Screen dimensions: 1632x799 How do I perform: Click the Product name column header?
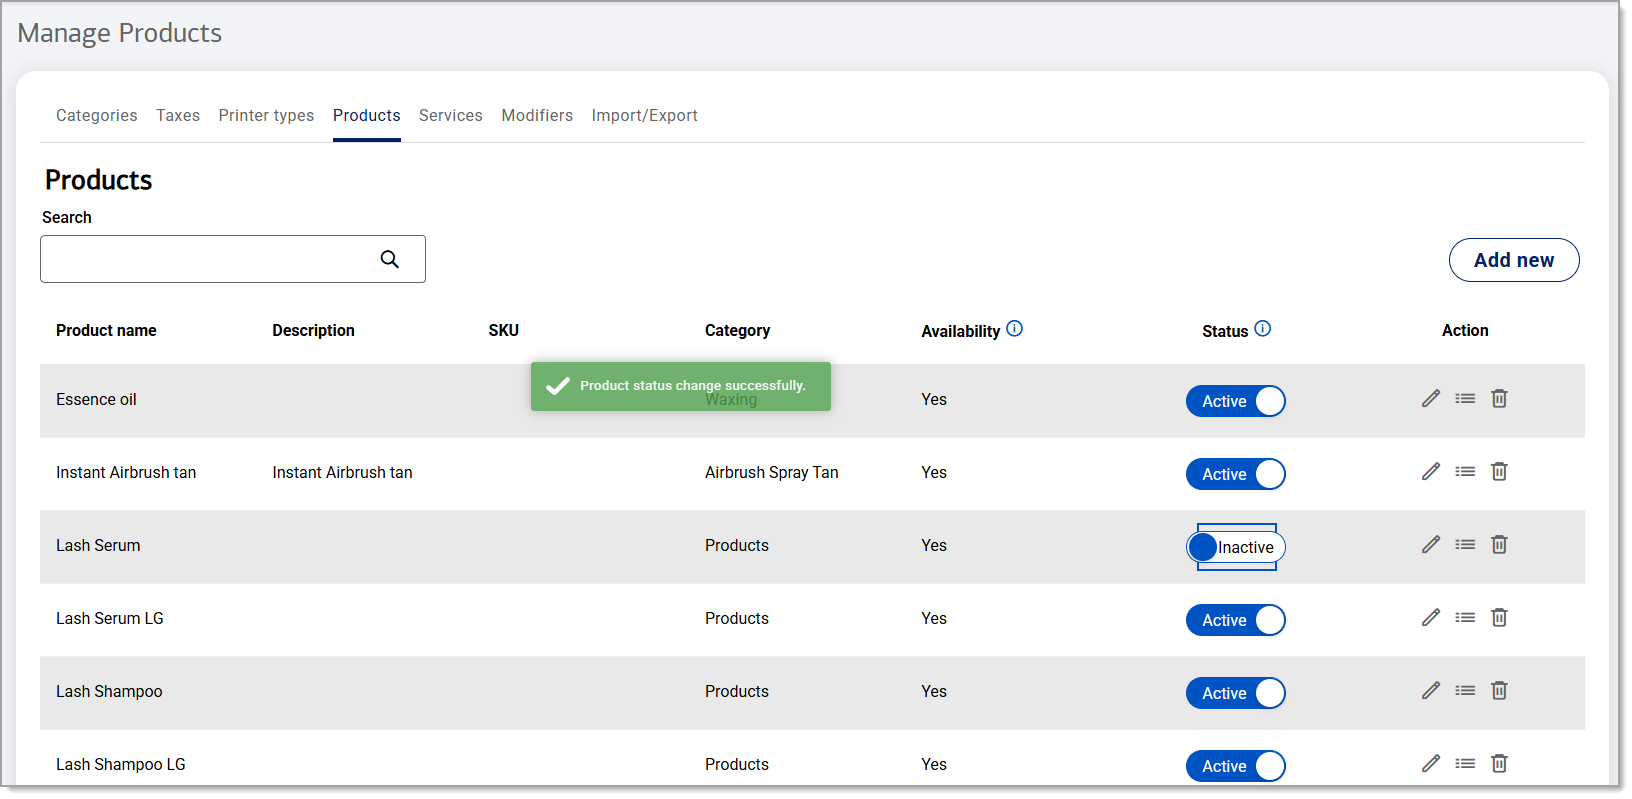[x=106, y=330]
